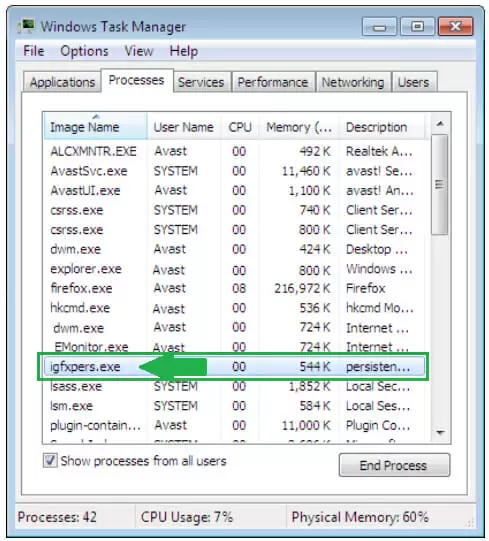
Task: Click the scrollbar up arrow
Action: point(440,124)
